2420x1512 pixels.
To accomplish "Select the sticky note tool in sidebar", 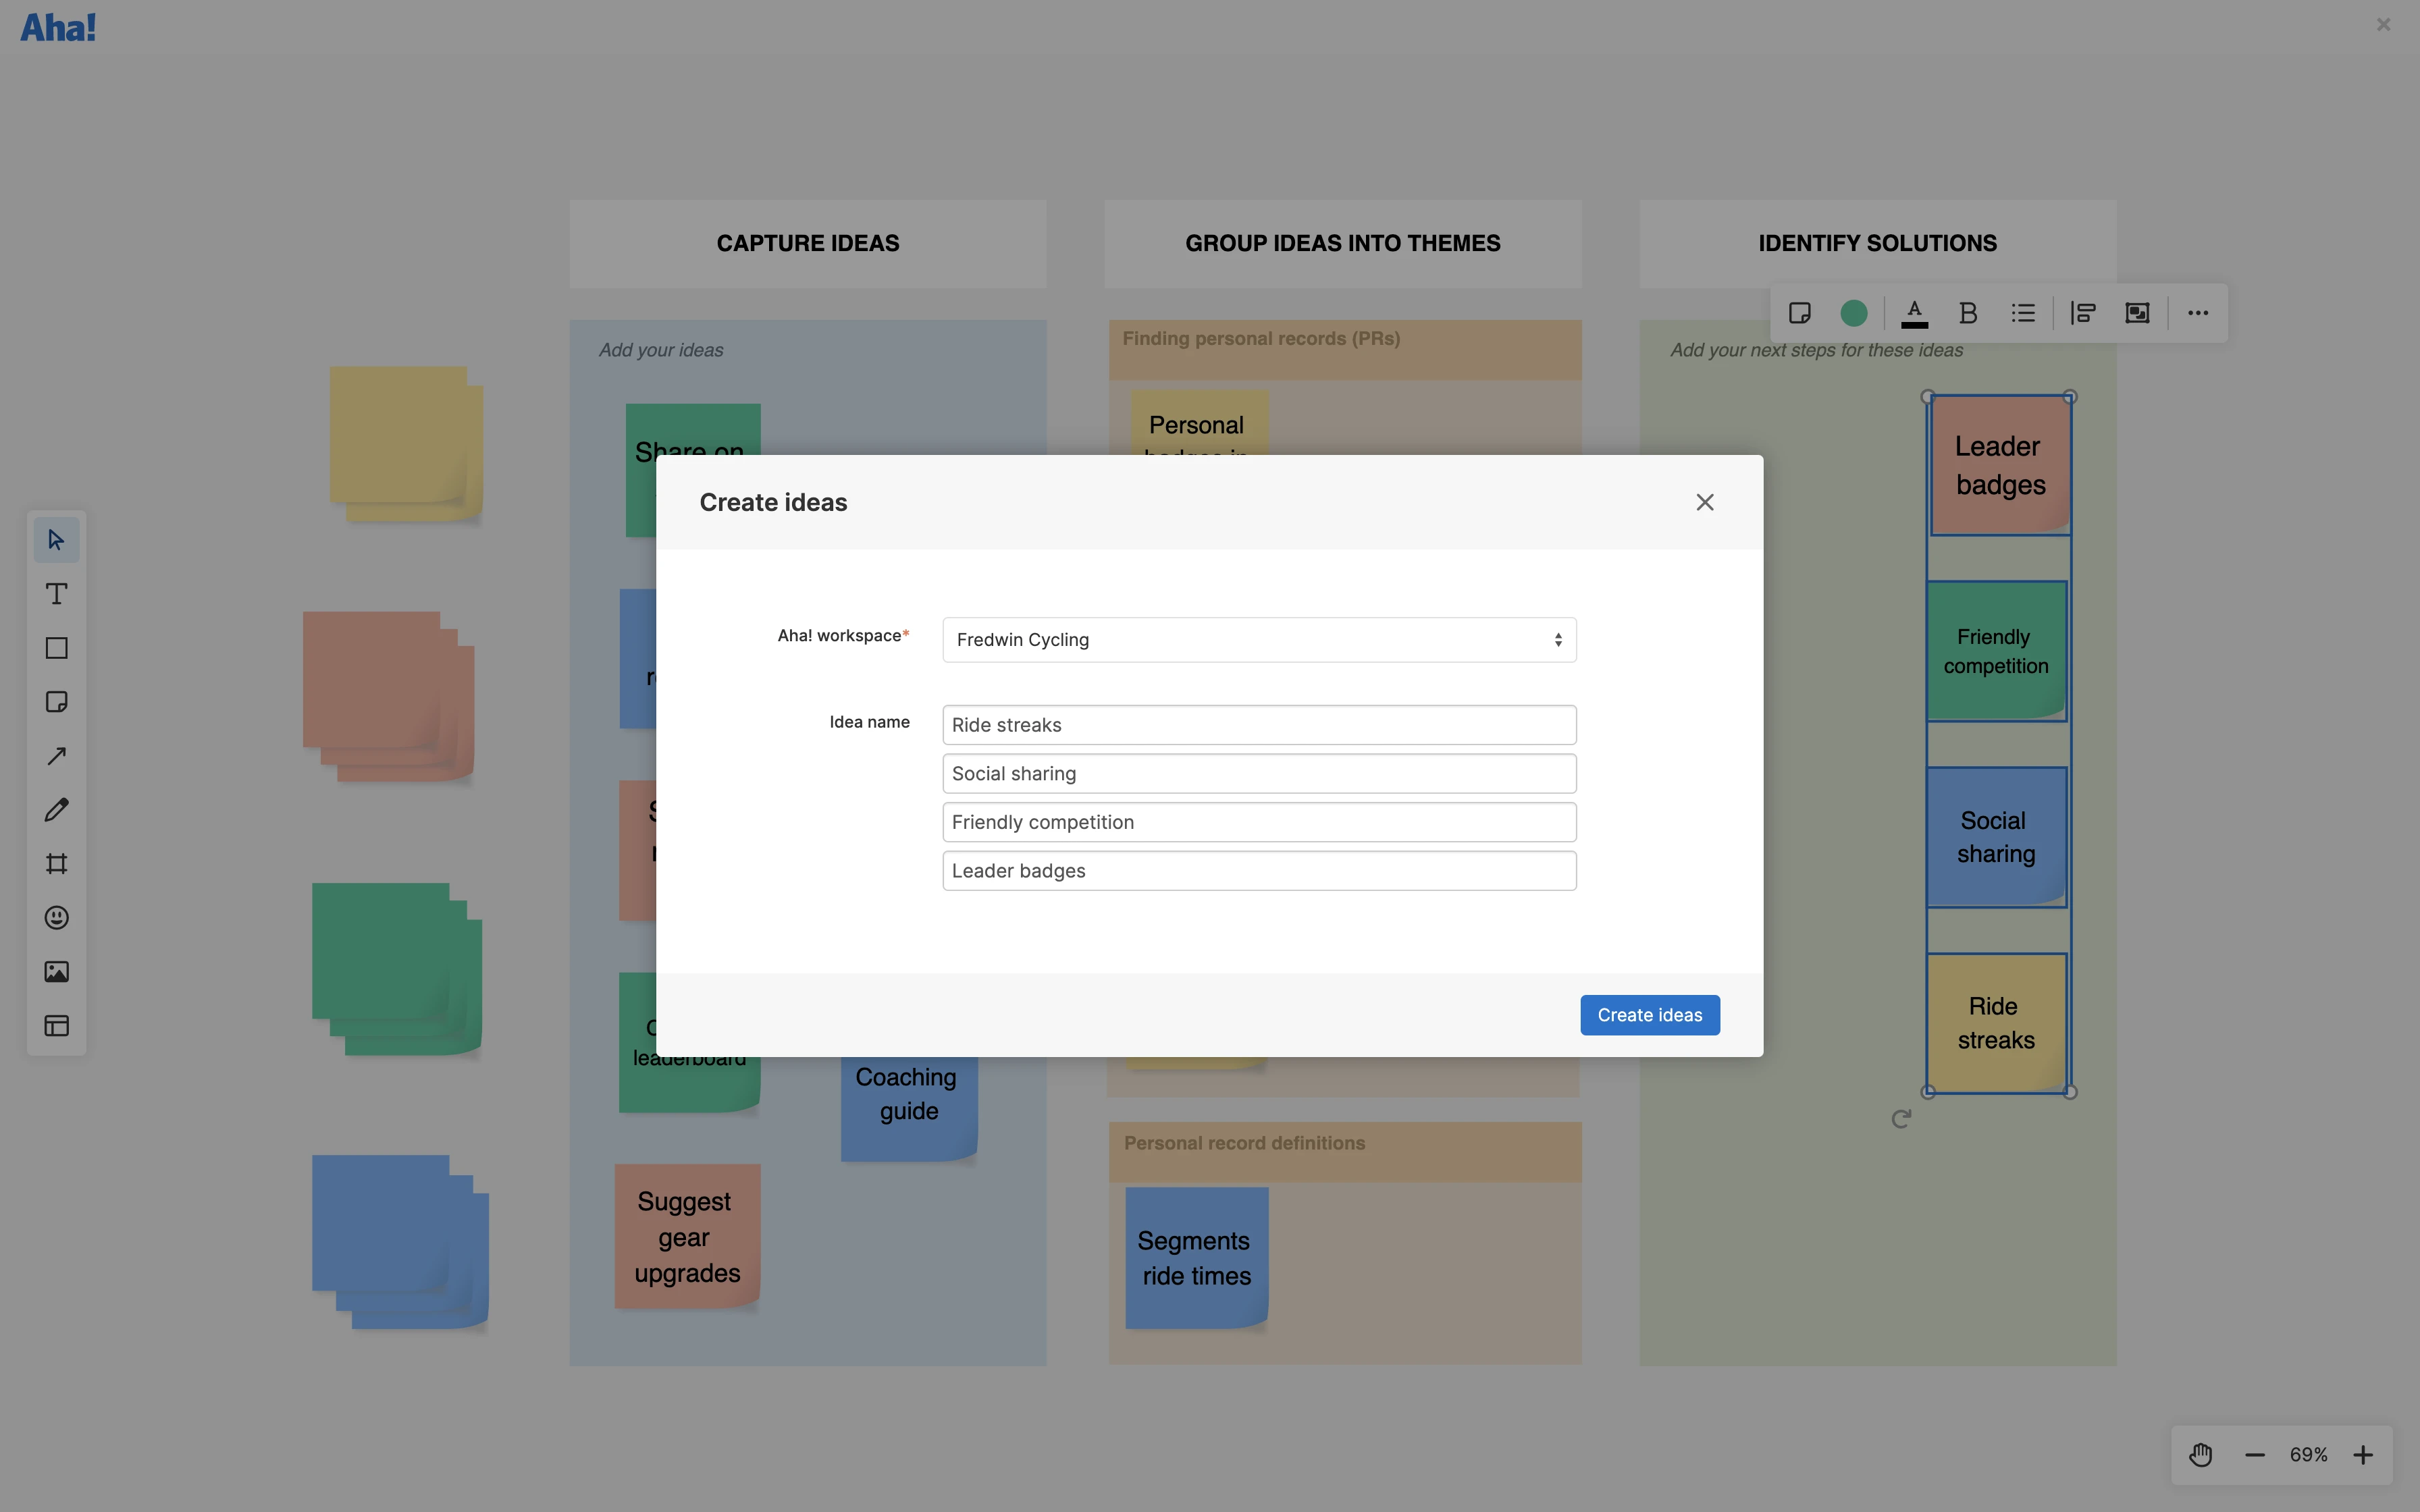I will point(57,702).
